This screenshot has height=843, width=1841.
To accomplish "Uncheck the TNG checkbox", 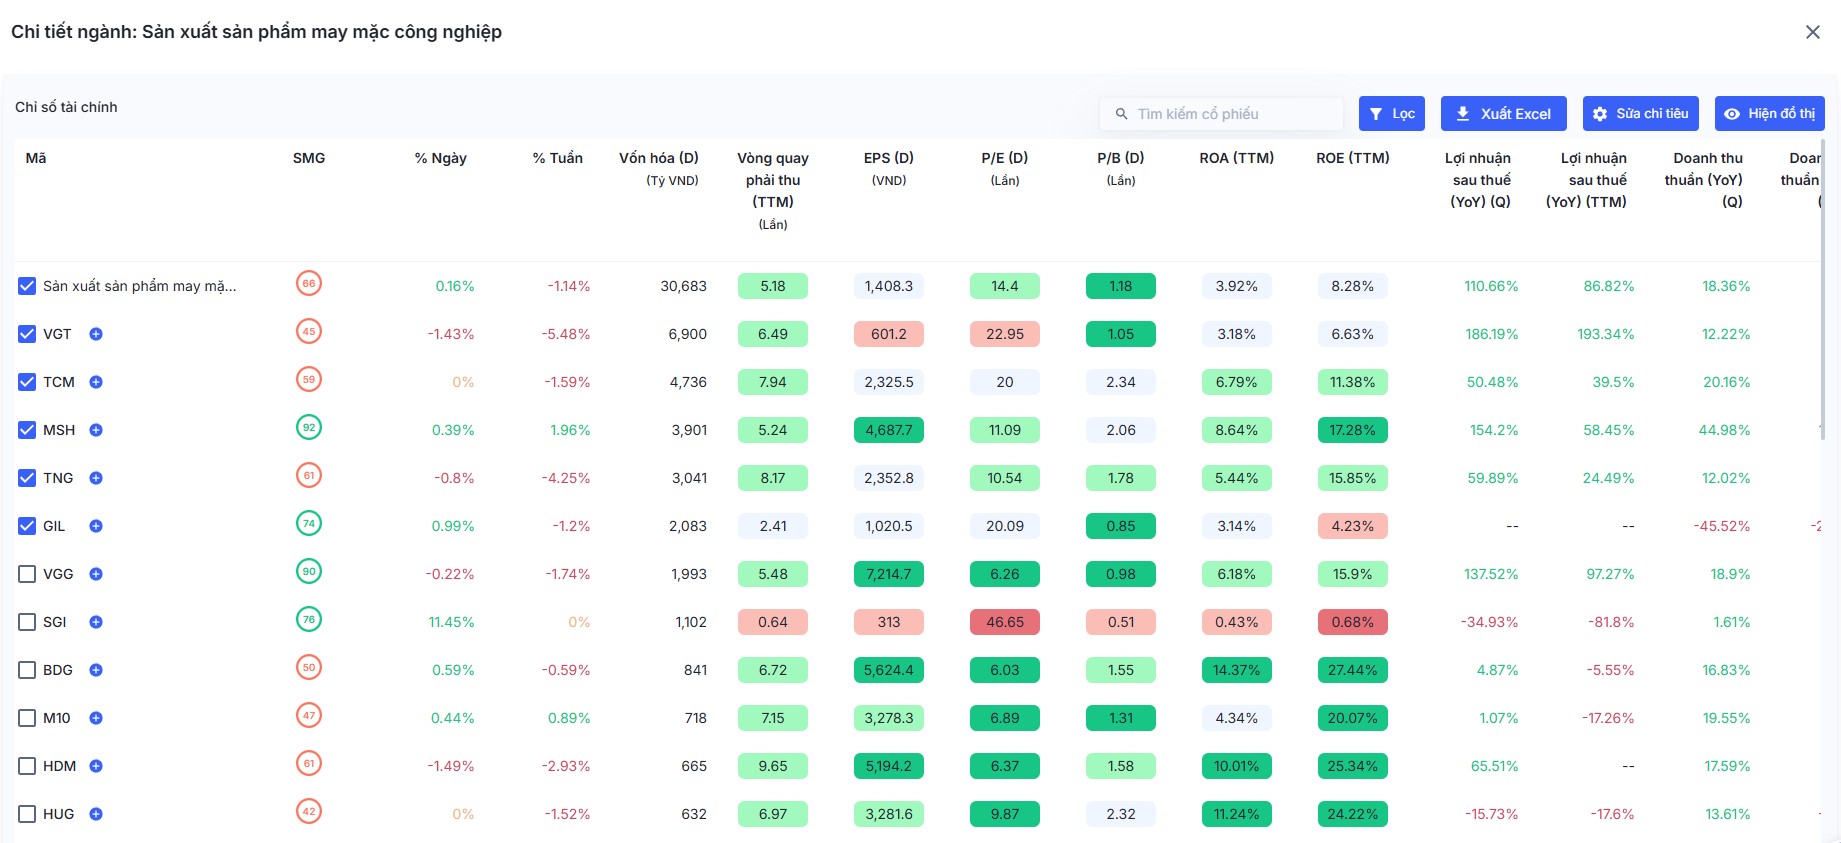I will tap(27, 478).
